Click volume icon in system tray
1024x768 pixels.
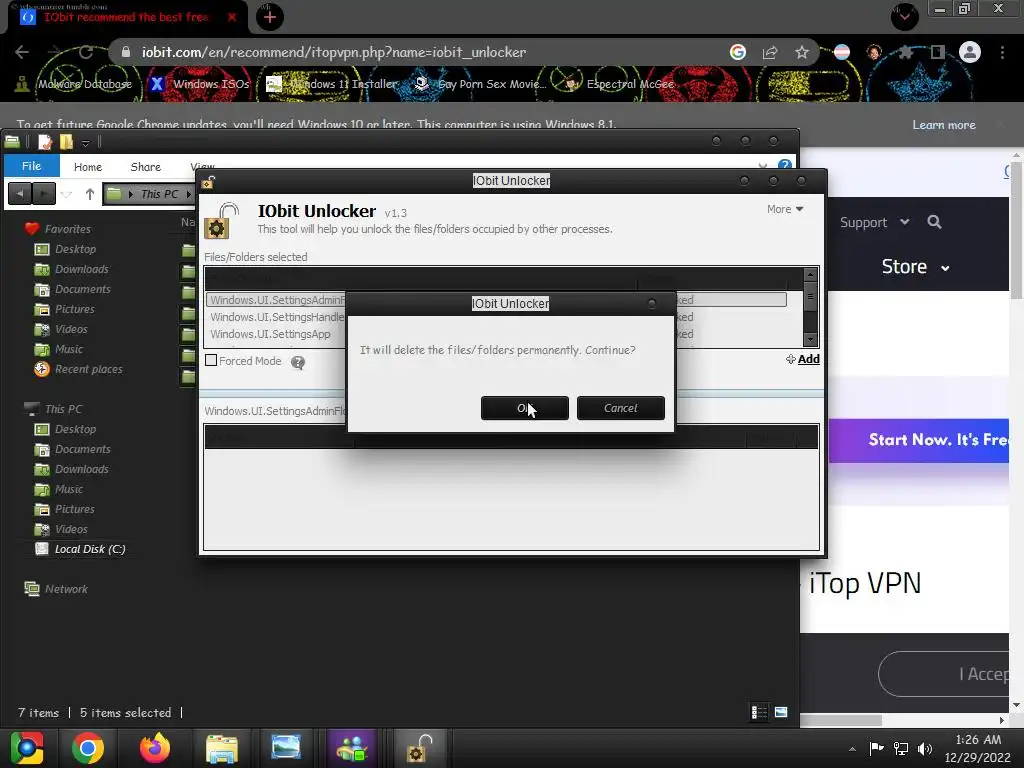(x=925, y=748)
